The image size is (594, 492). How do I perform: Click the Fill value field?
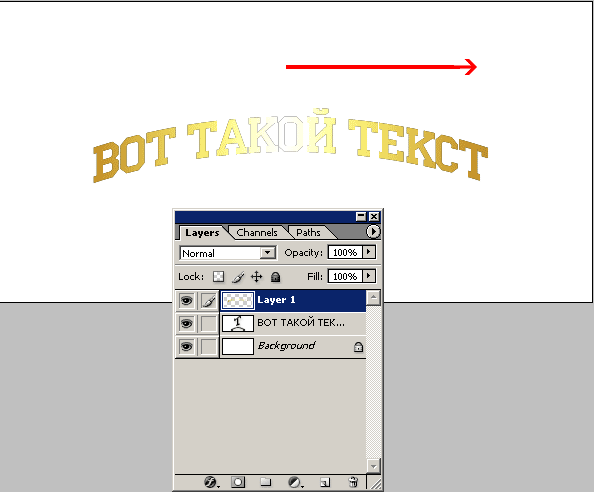(x=345, y=276)
